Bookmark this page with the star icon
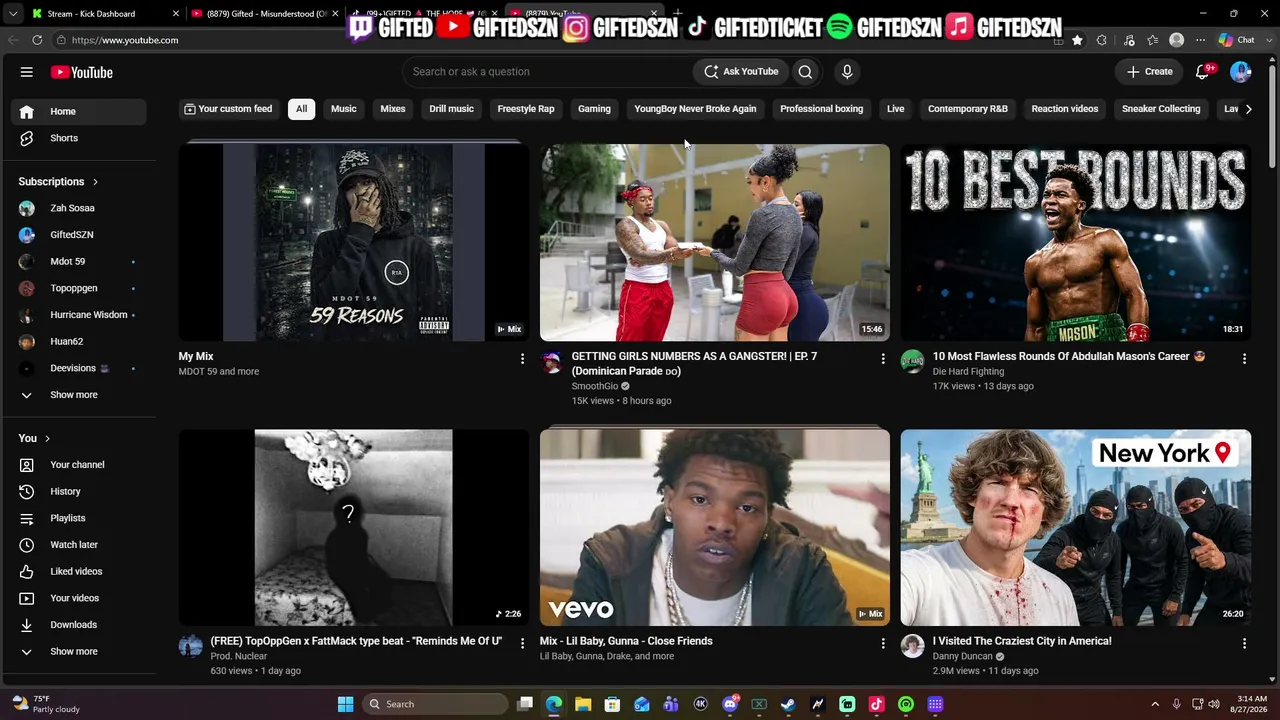This screenshot has width=1280, height=720. [x=1077, y=40]
